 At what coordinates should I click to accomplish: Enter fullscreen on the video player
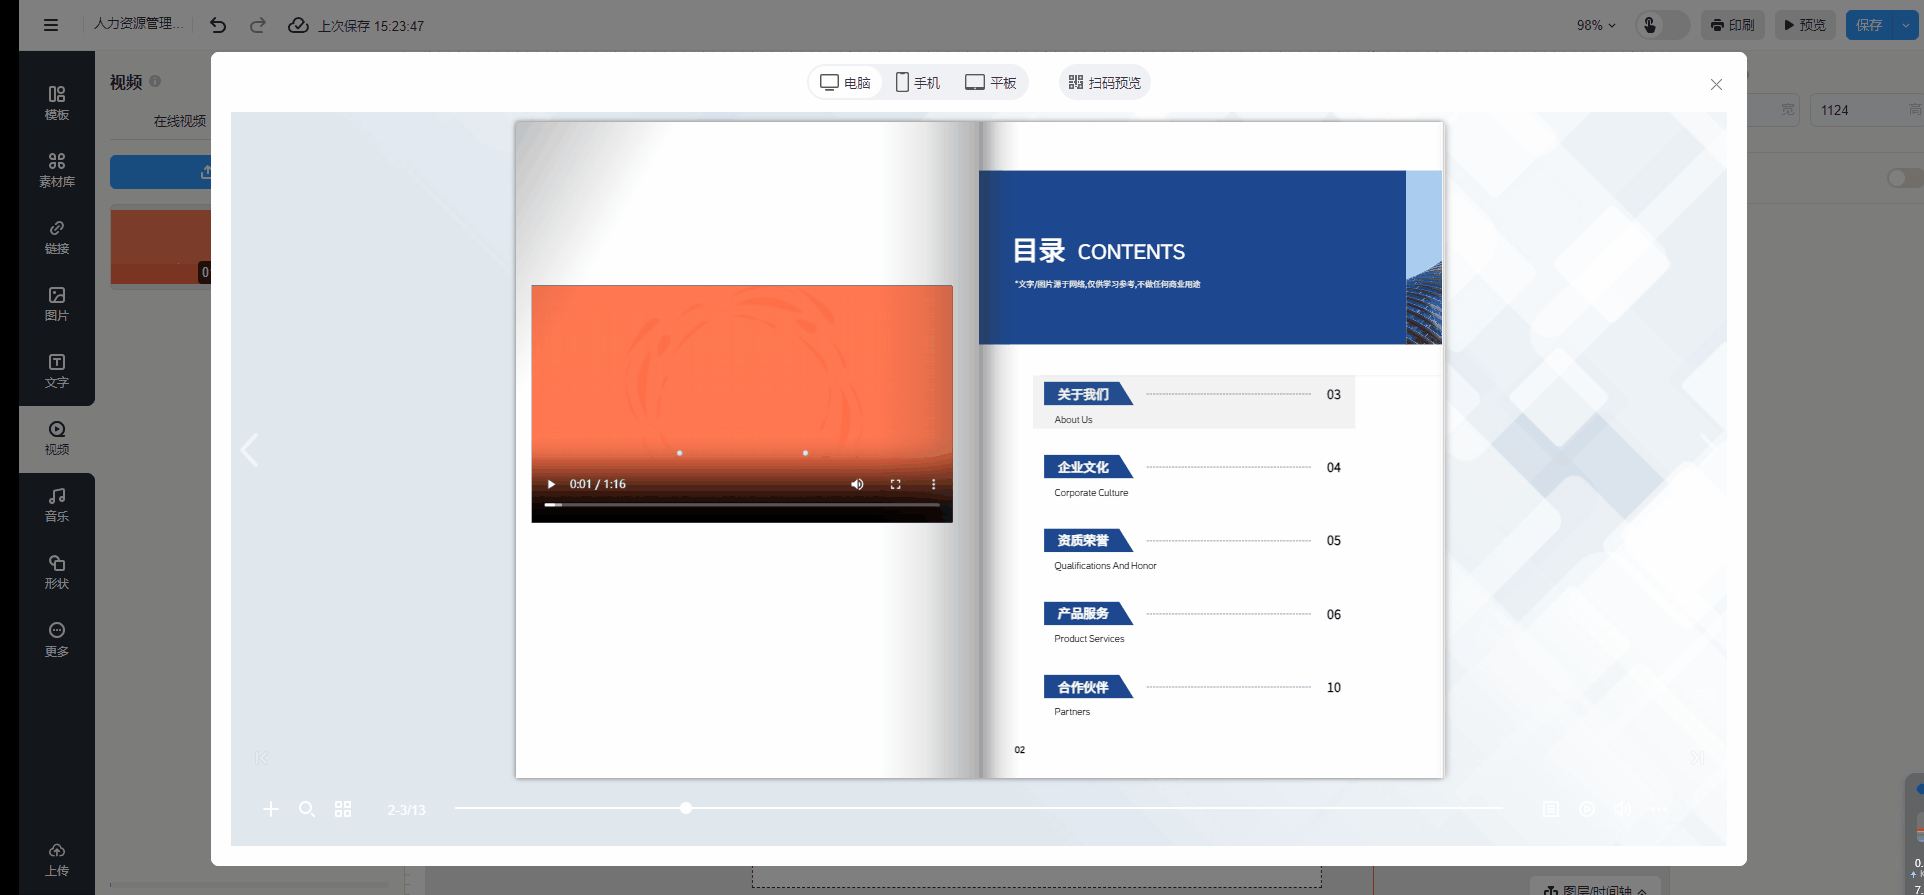pos(896,484)
